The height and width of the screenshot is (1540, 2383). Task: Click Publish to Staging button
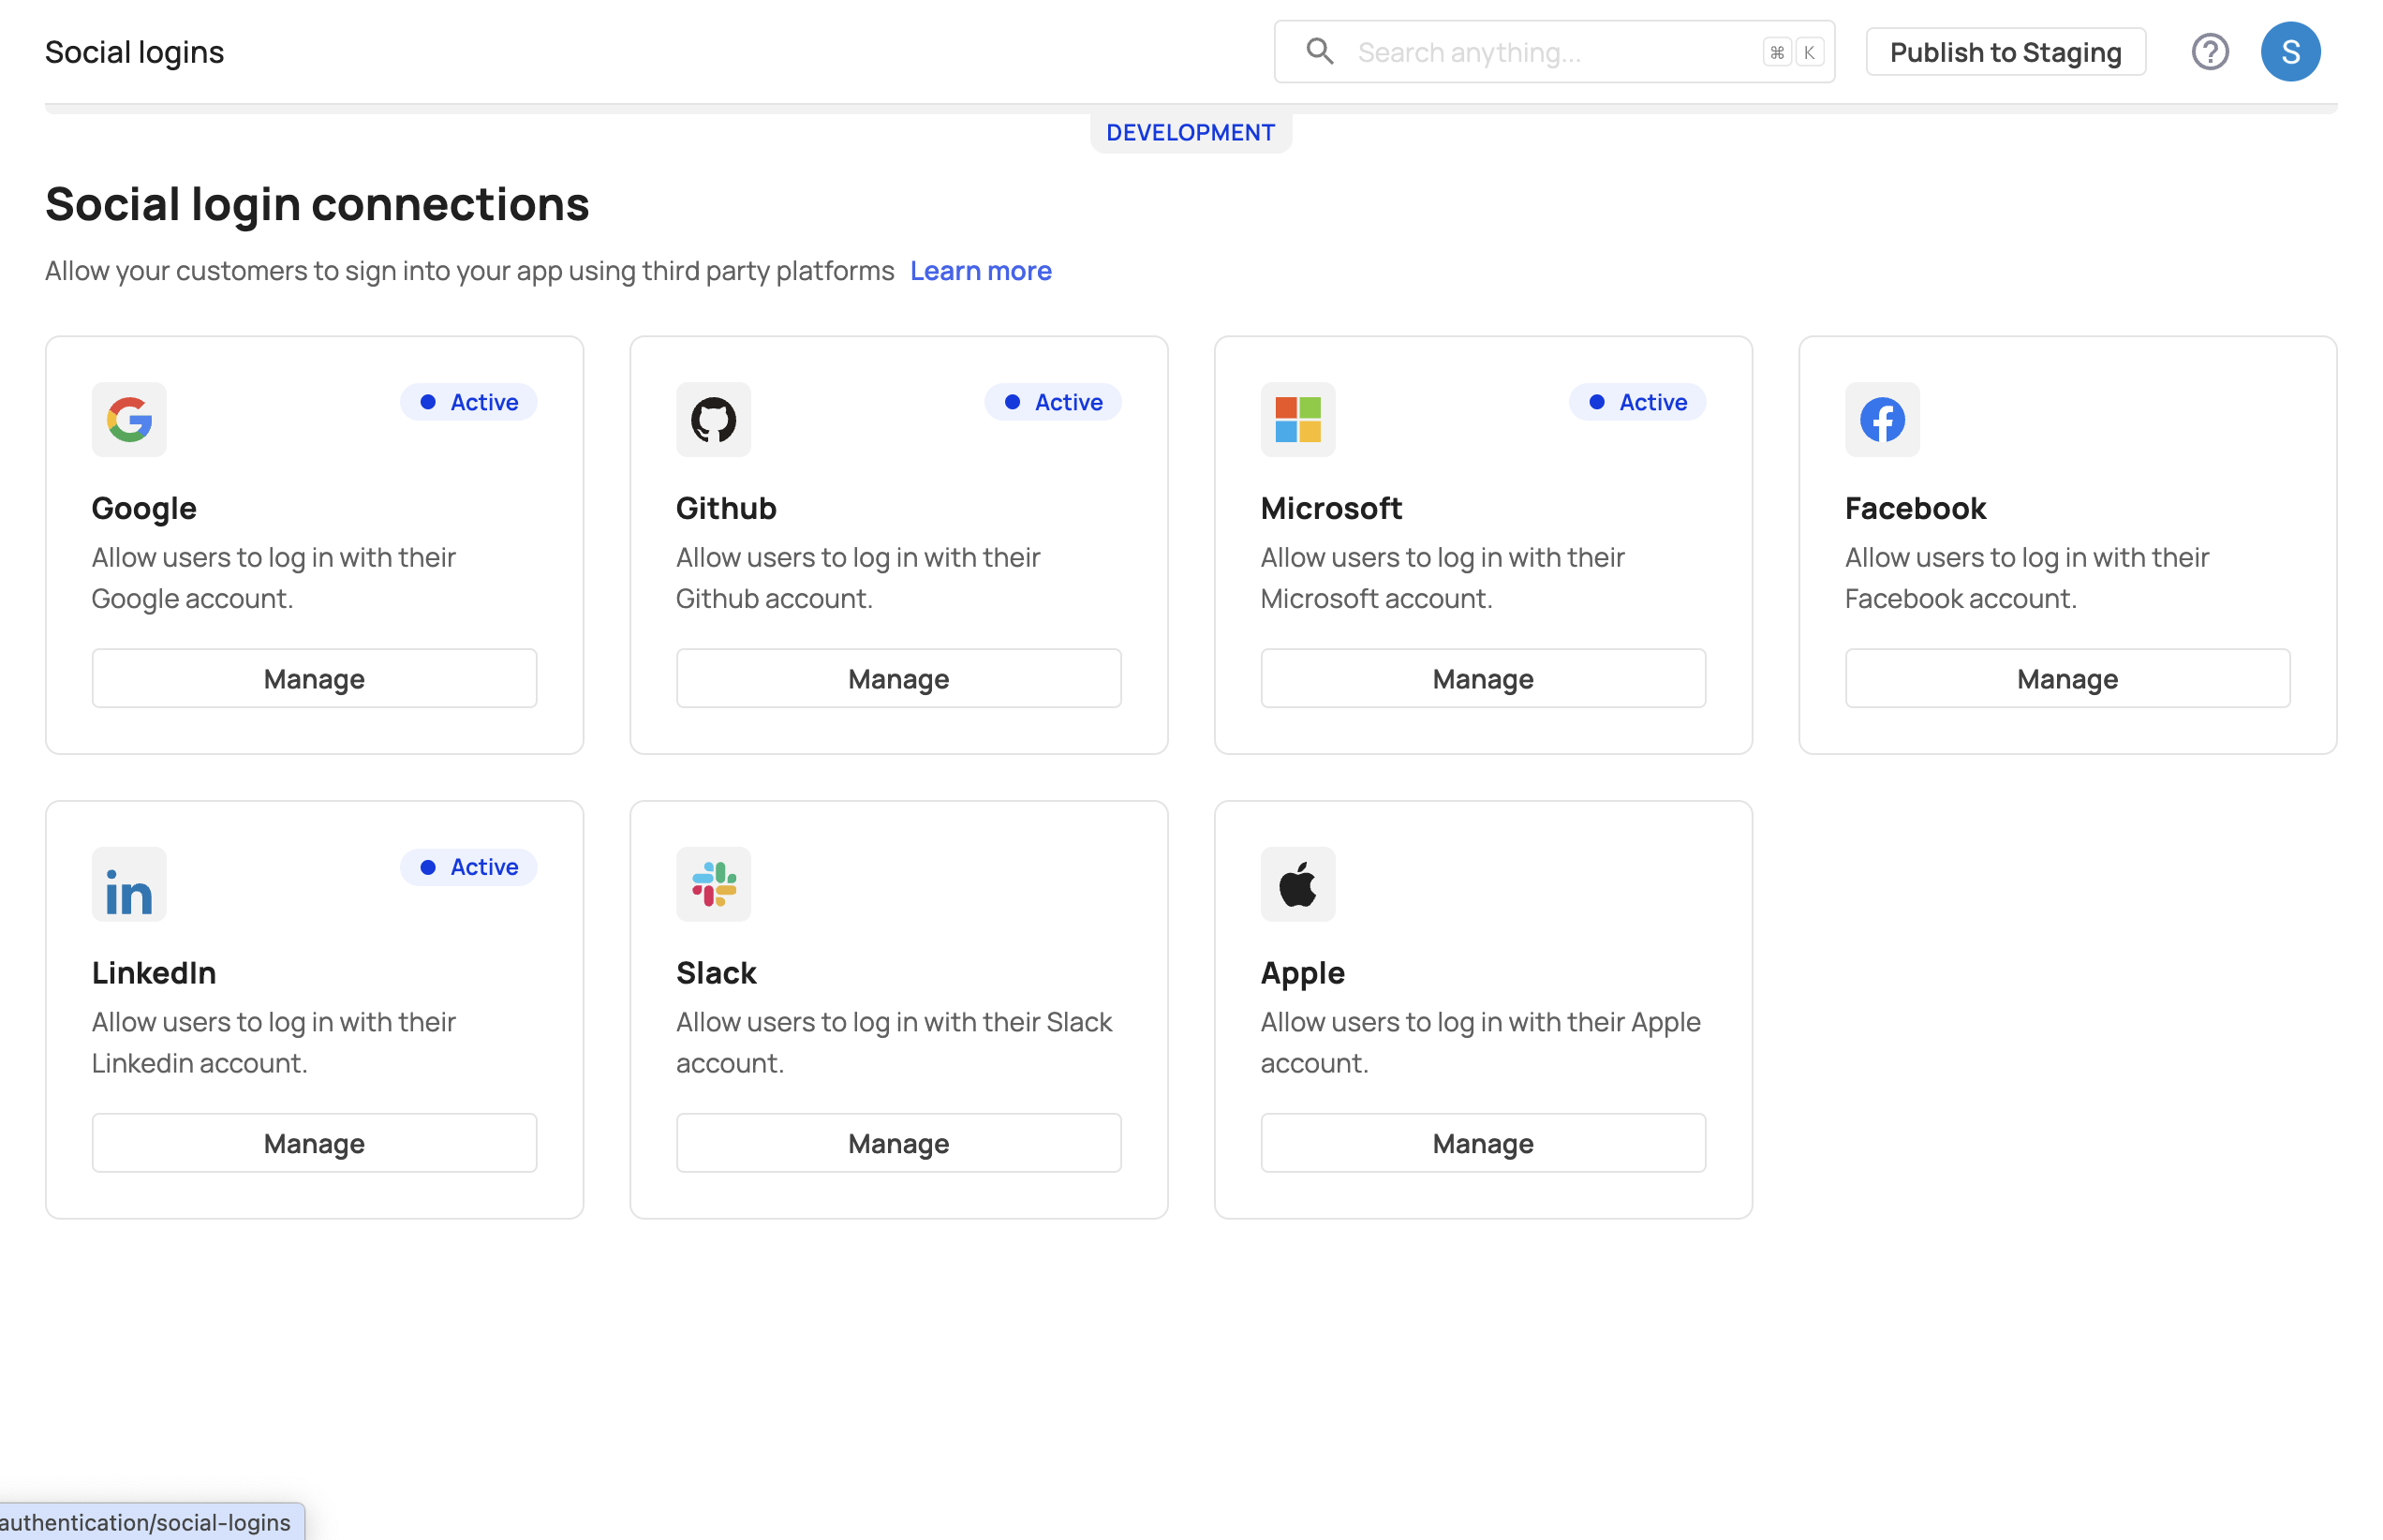click(x=2004, y=52)
